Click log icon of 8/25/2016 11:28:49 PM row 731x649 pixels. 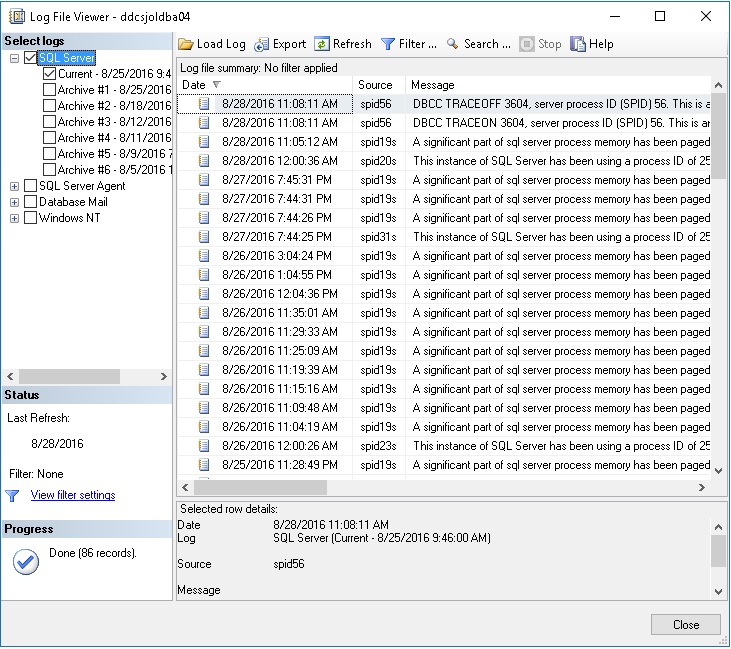click(x=204, y=465)
